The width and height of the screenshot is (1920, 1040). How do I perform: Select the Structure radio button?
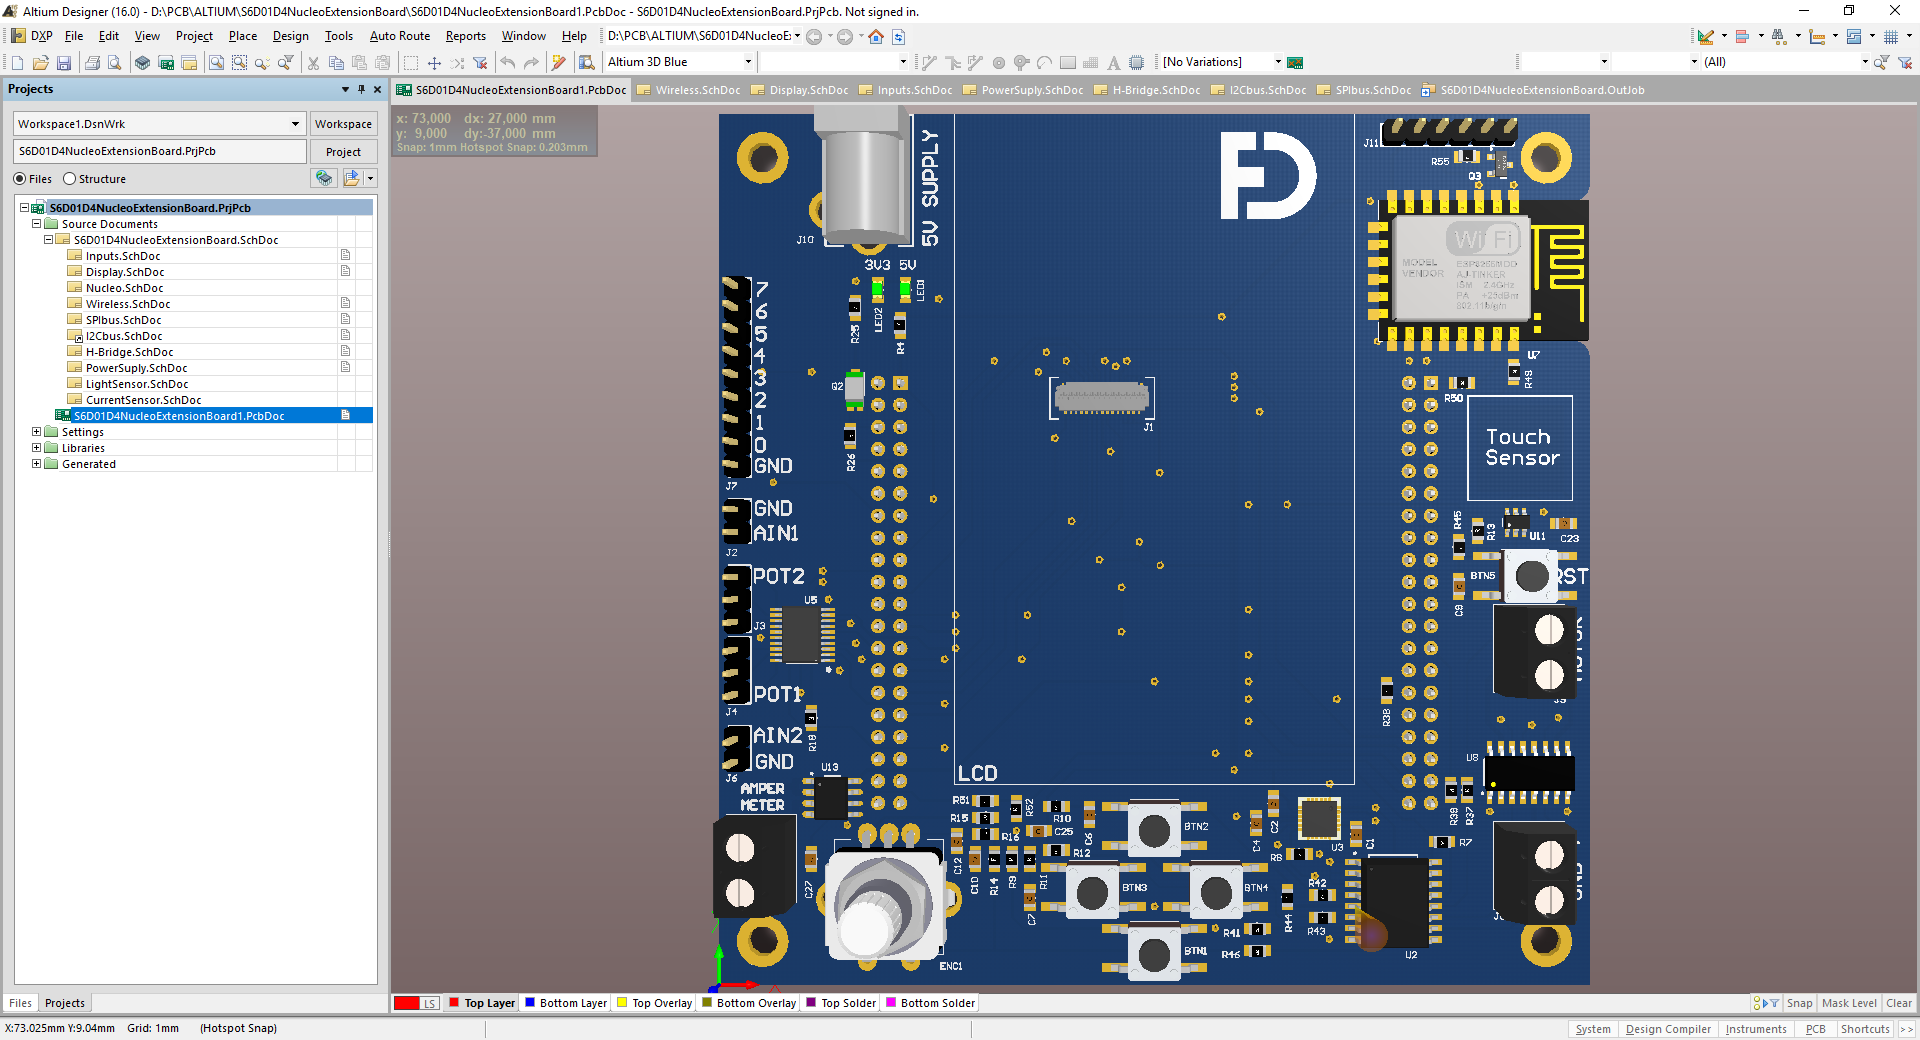click(x=69, y=179)
